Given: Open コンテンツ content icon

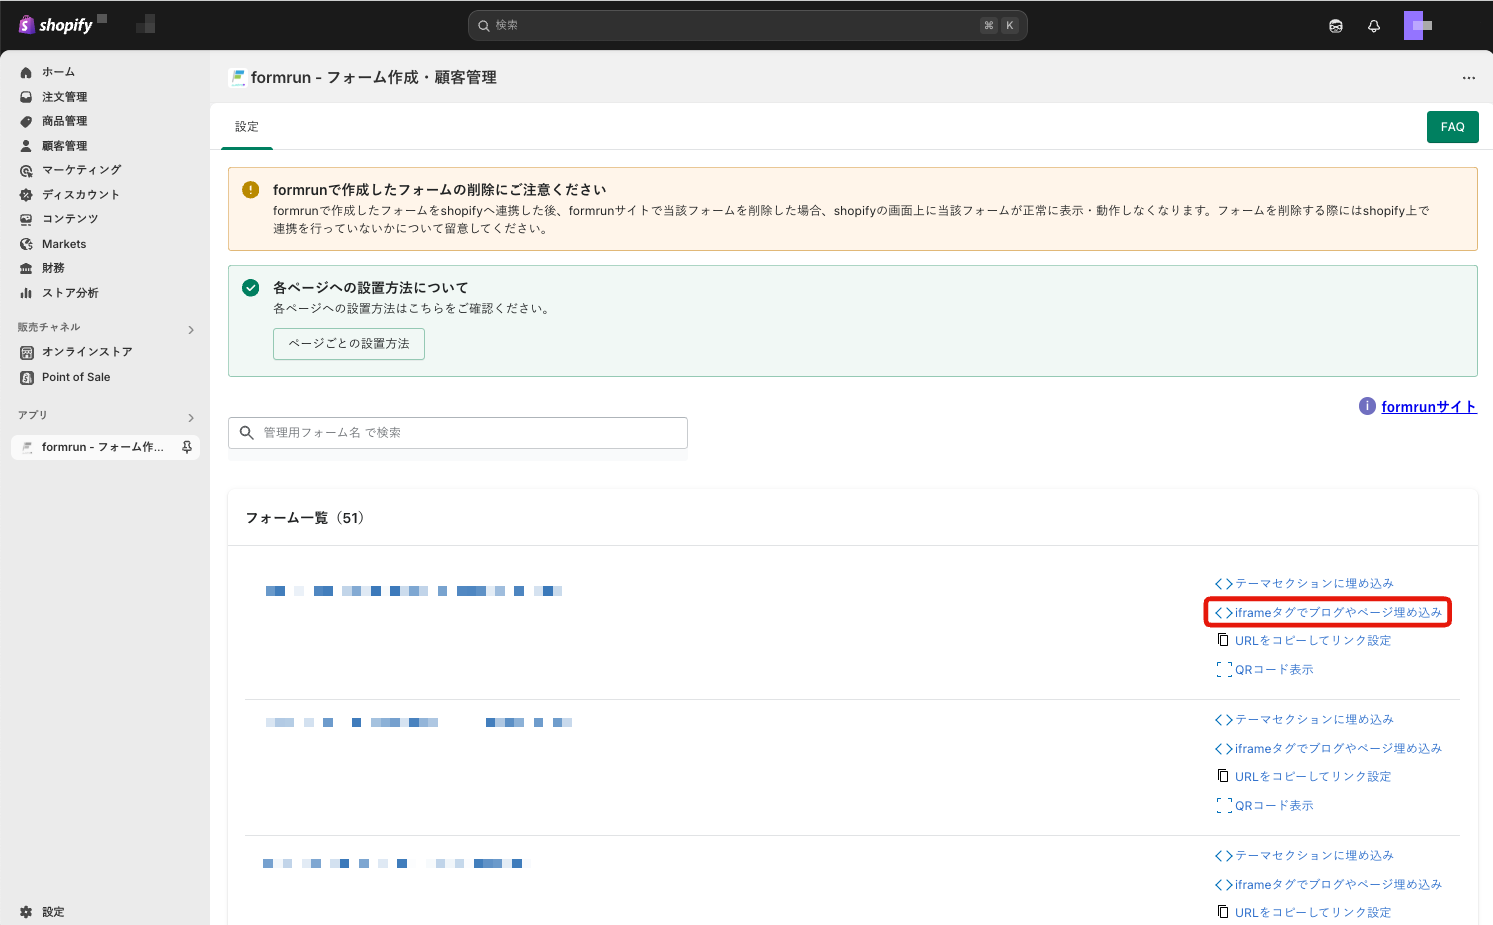Looking at the screenshot, I should [x=26, y=219].
